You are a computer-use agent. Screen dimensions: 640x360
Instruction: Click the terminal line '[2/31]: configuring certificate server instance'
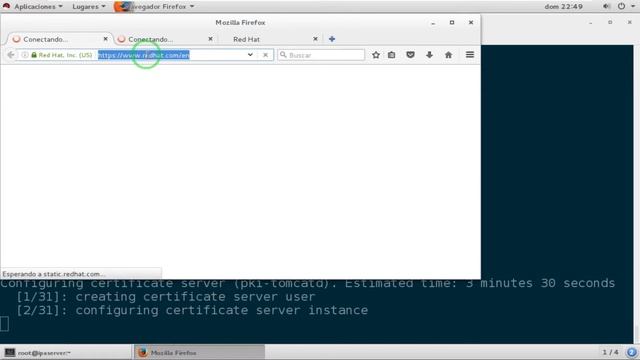pyautogui.click(x=192, y=310)
